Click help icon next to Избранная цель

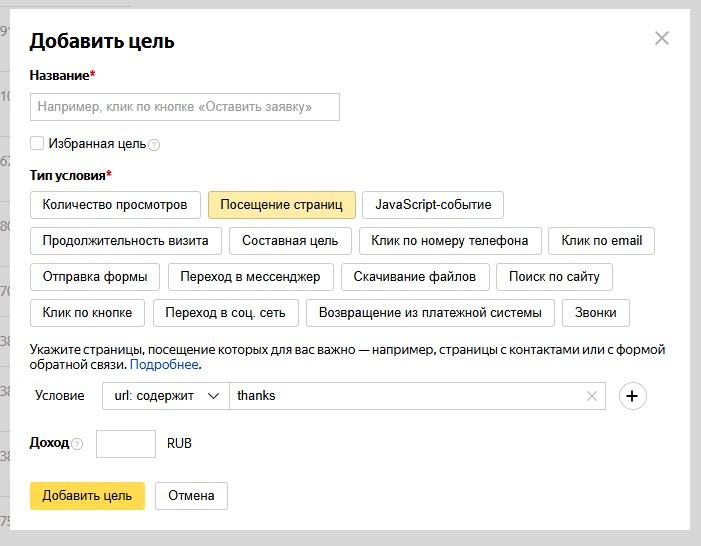(x=154, y=145)
